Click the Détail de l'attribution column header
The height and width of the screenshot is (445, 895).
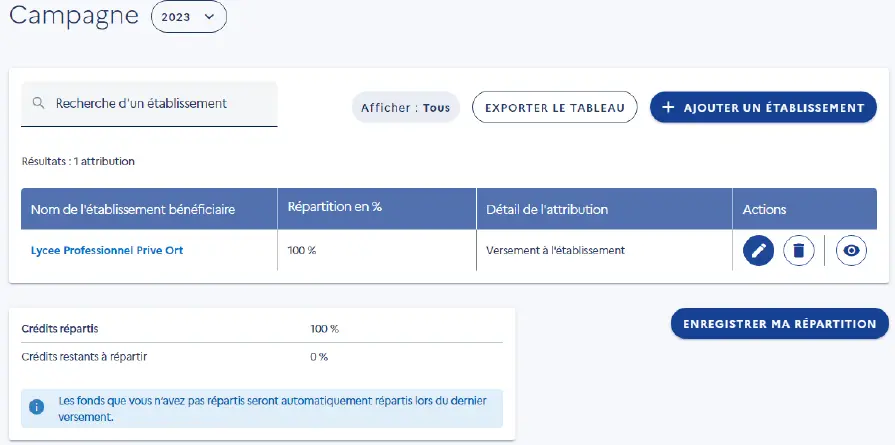(x=547, y=209)
